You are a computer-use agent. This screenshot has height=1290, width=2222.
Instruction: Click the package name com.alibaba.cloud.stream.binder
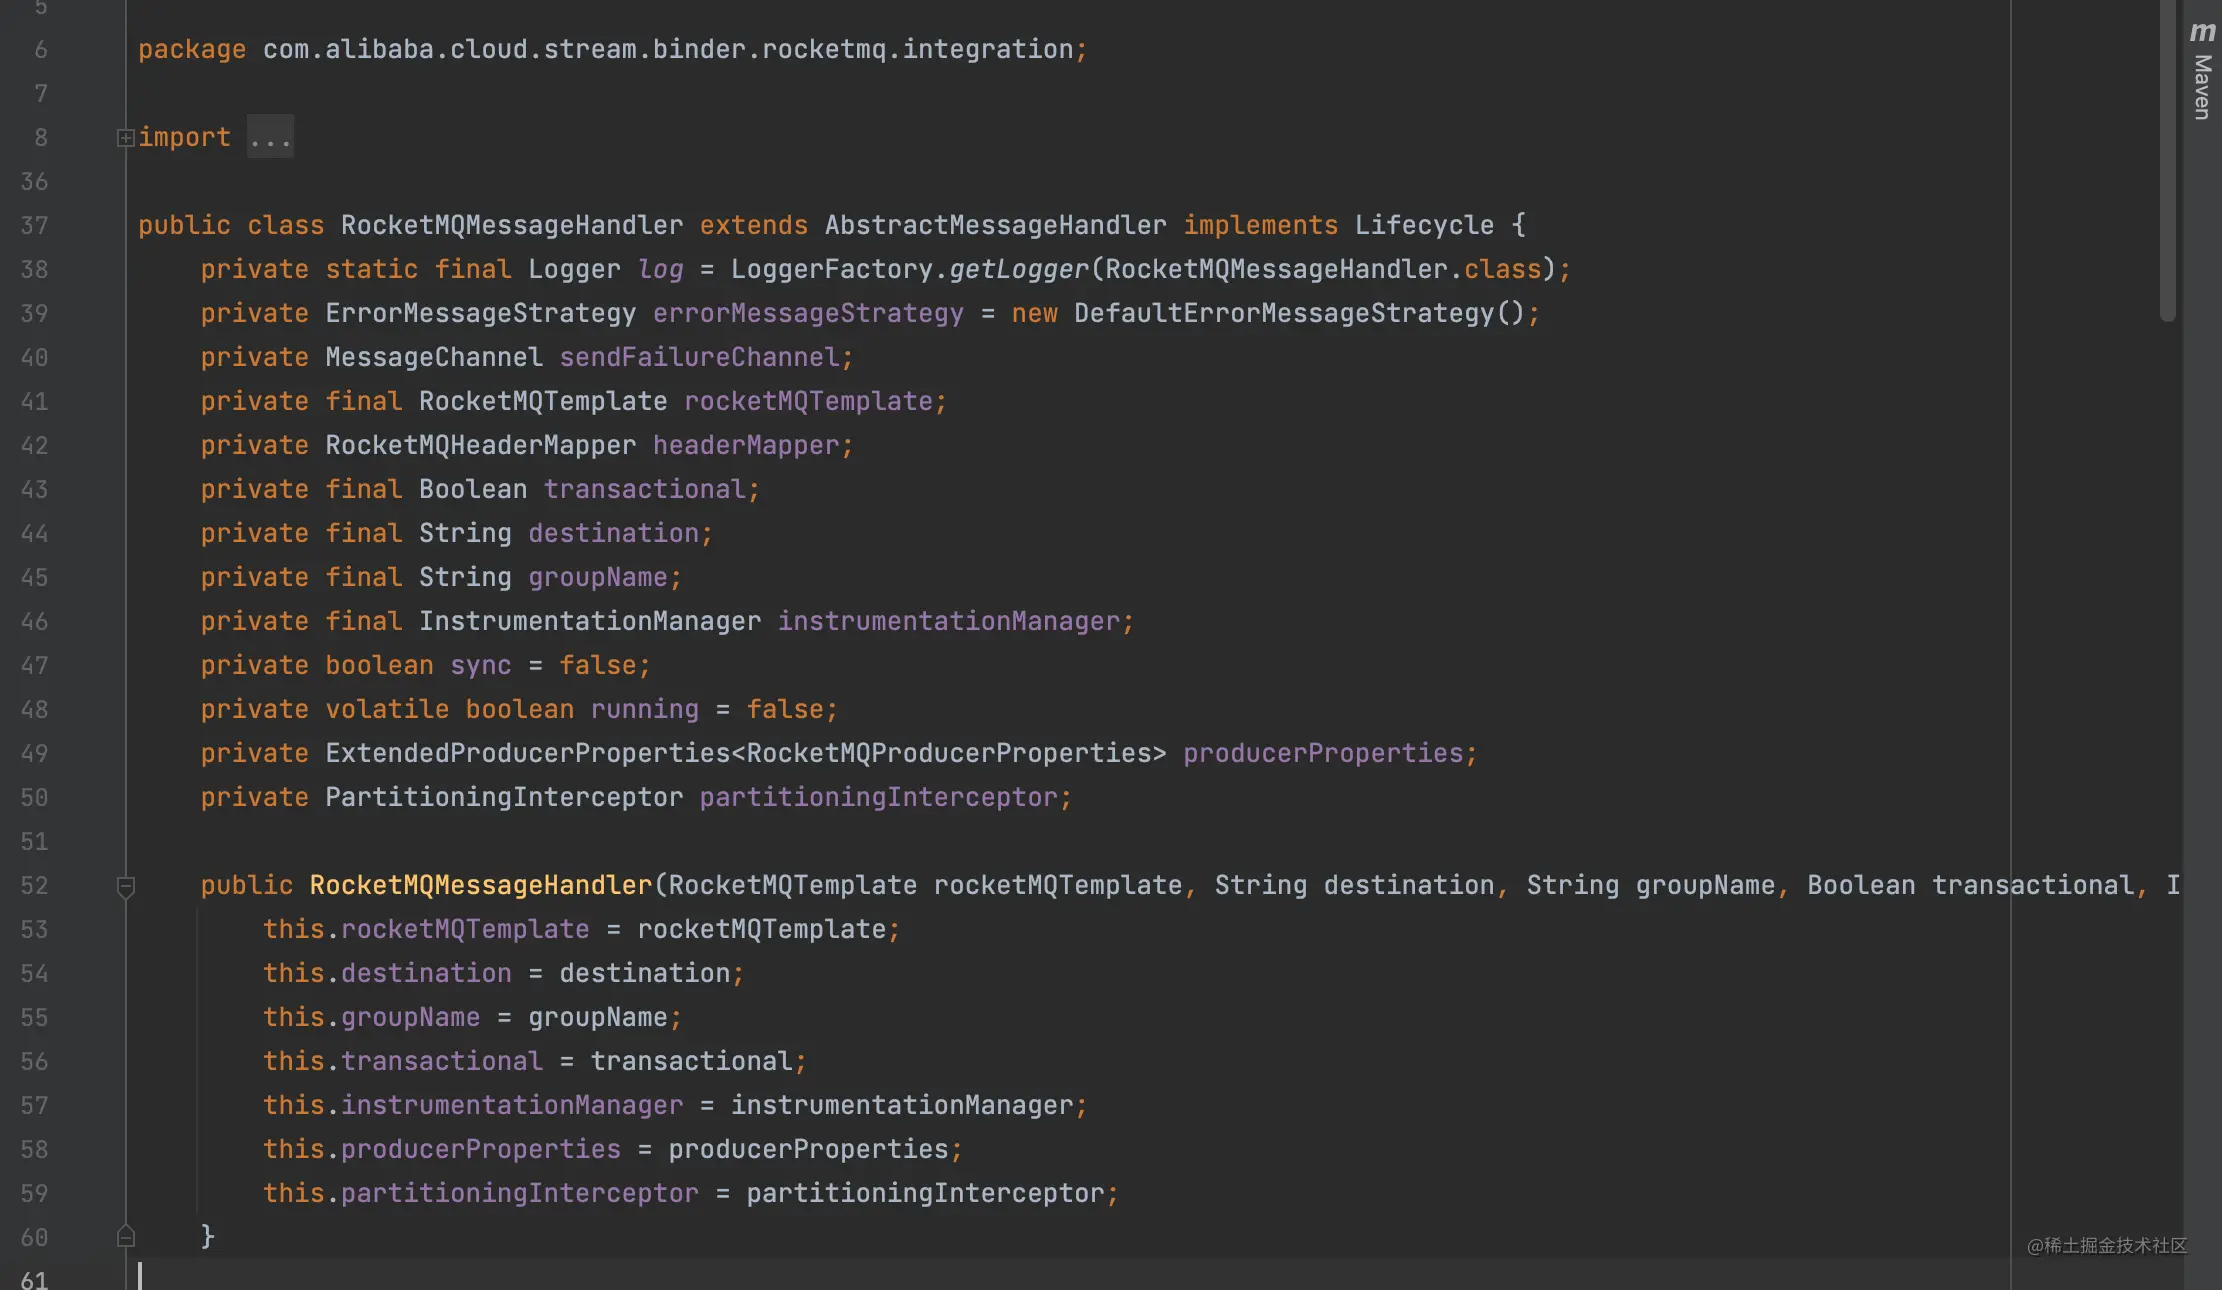coord(667,50)
